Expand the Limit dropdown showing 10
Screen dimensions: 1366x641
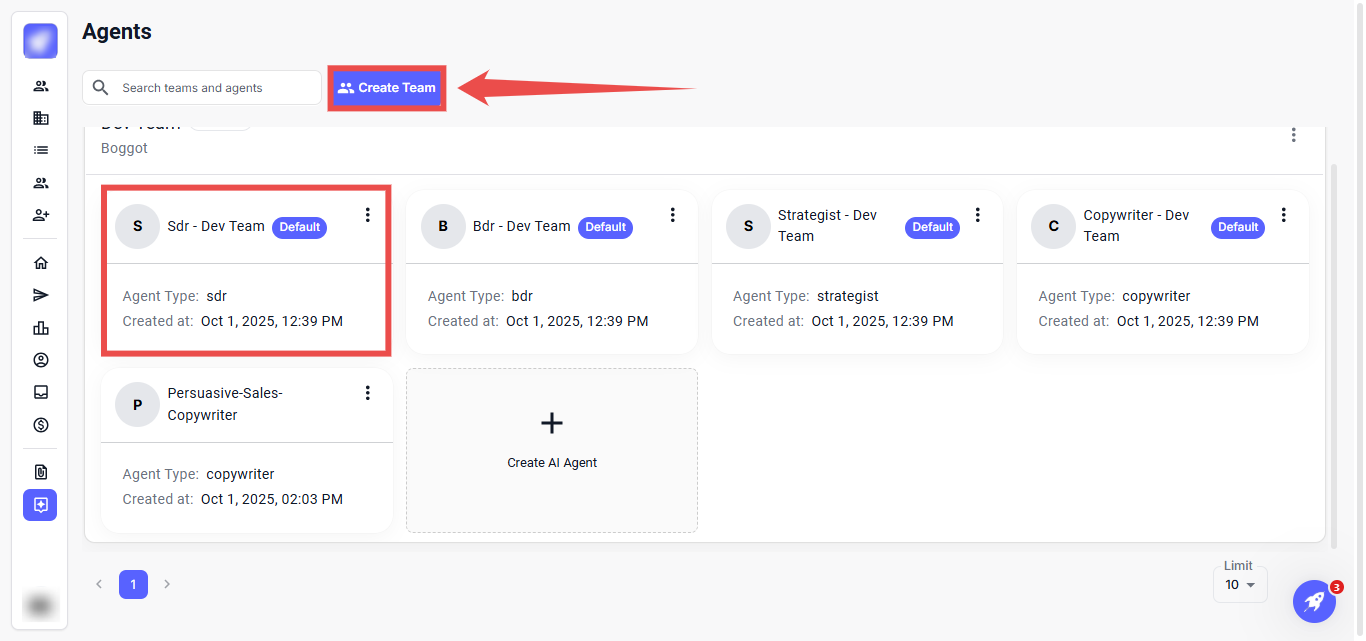click(1239, 585)
